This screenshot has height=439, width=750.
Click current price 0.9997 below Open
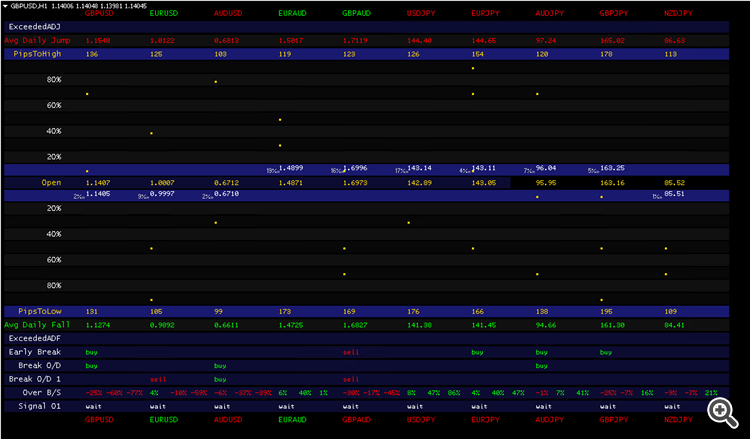162,194
